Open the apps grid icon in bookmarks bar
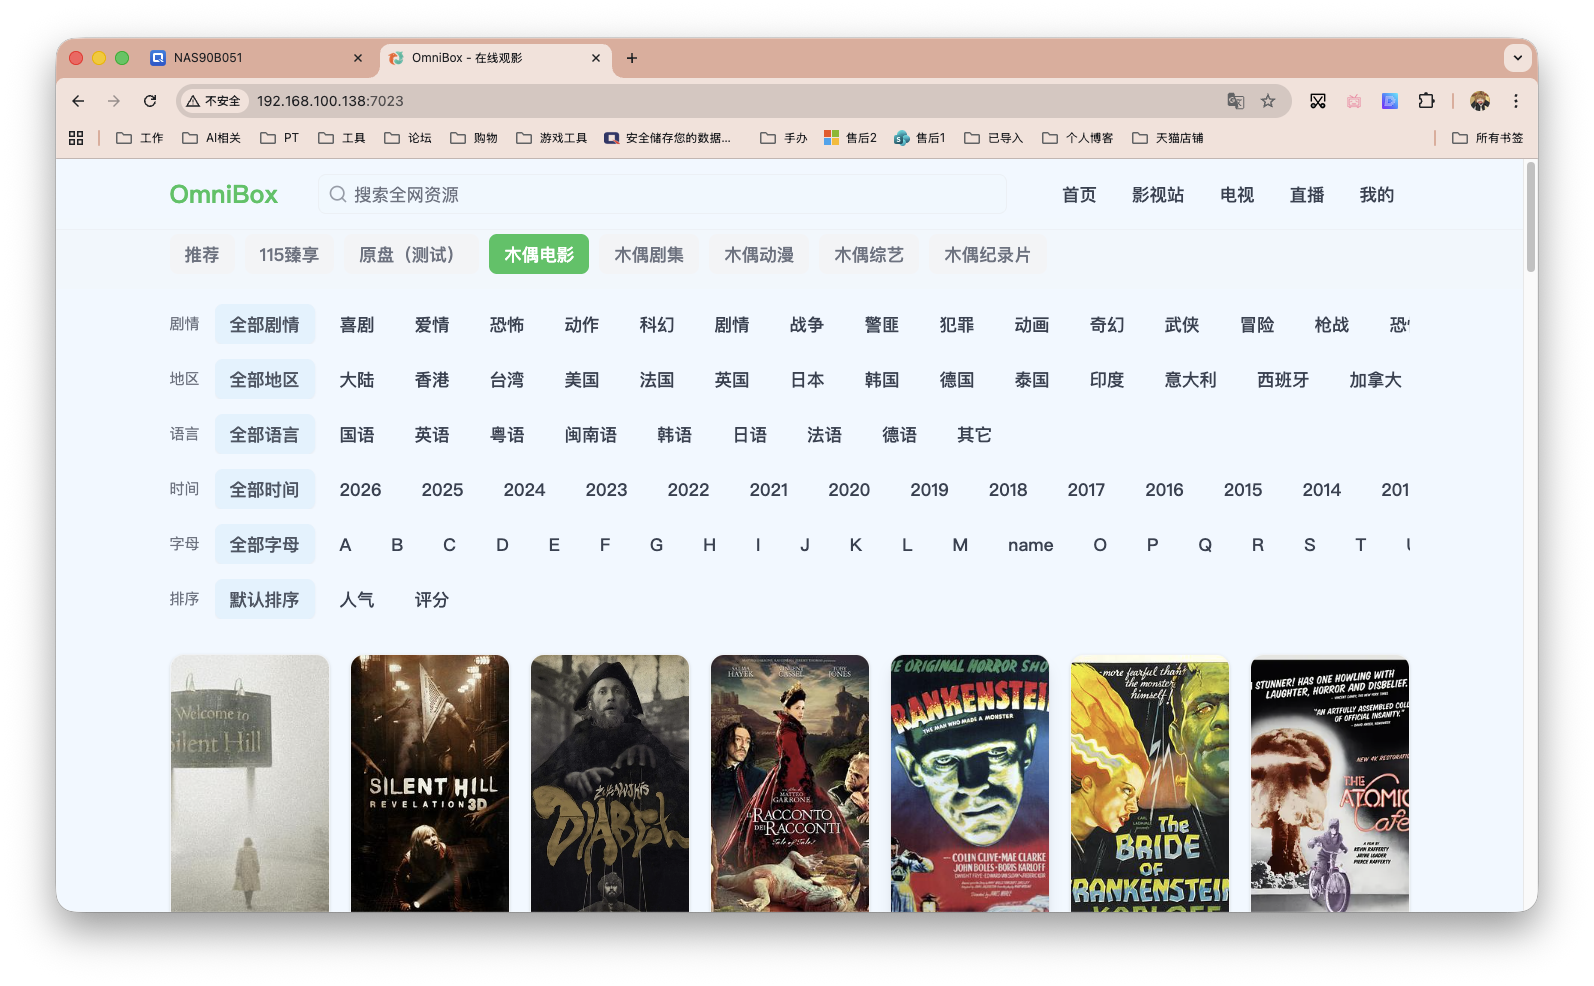 pos(76,138)
